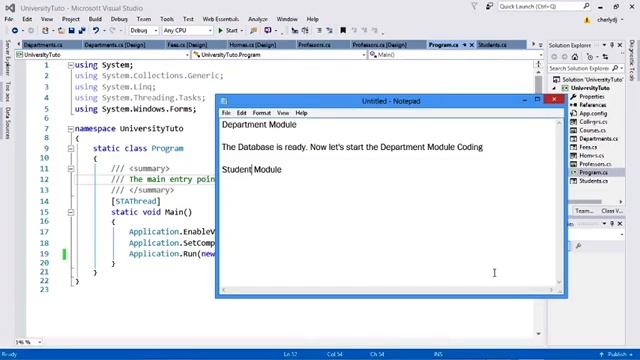Screen dimensions: 640x360
Task: Click the Home icon in Solution Explorer
Action: [x=575, y=57]
